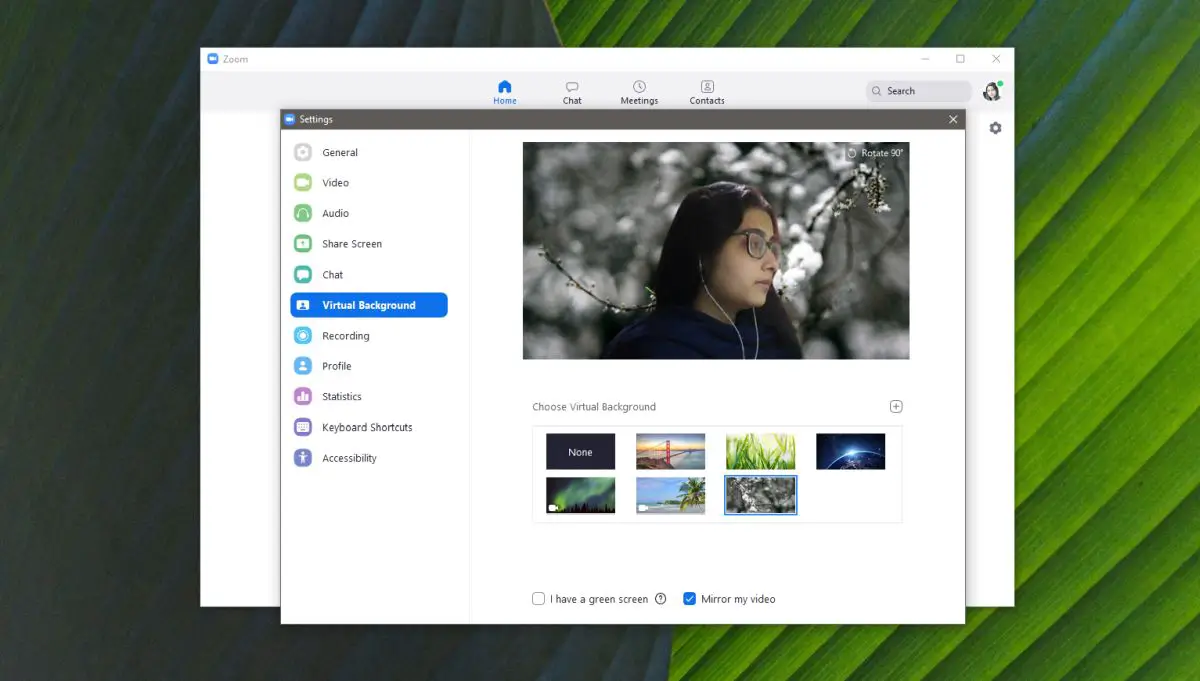Click the Search field in Zoom window
1200x681 pixels.
click(919, 91)
